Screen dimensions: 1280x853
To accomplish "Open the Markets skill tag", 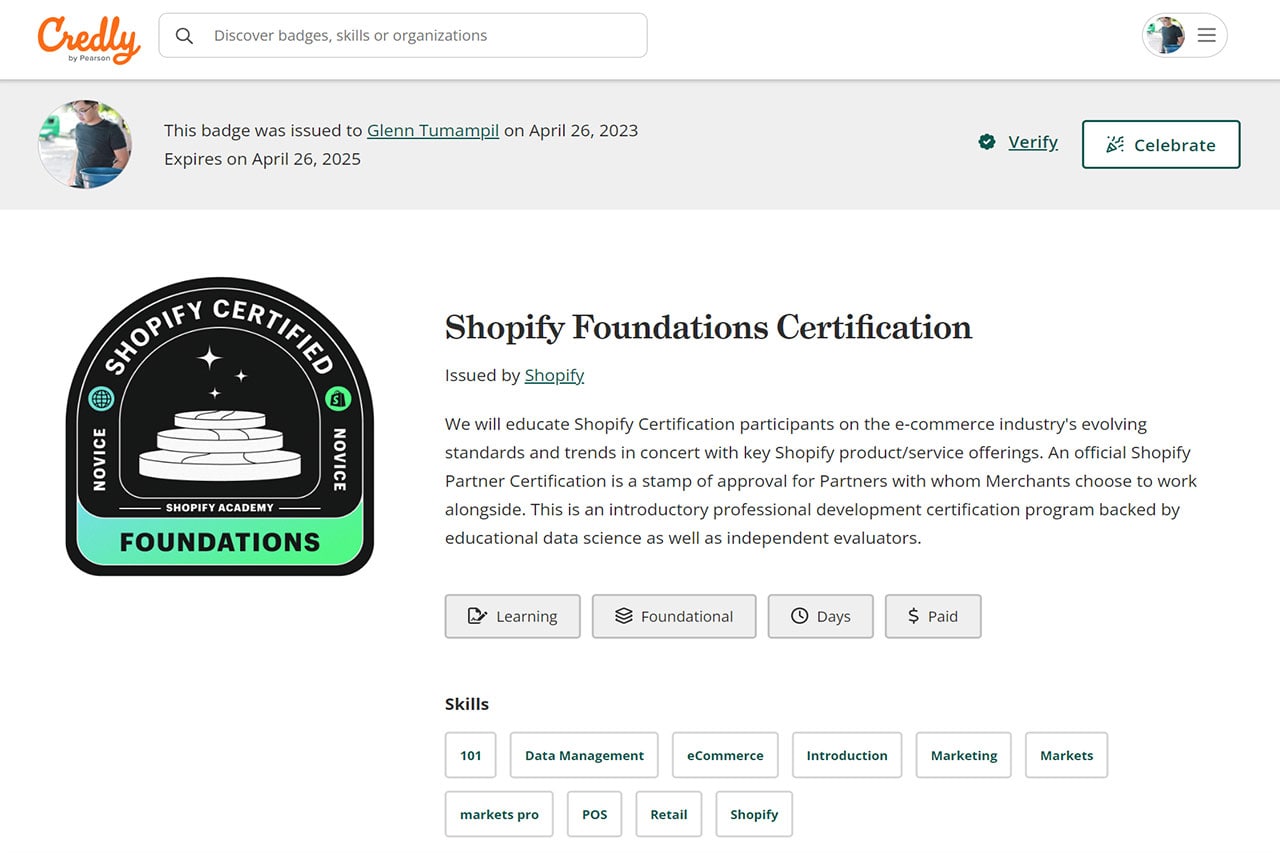I will click(x=1066, y=755).
